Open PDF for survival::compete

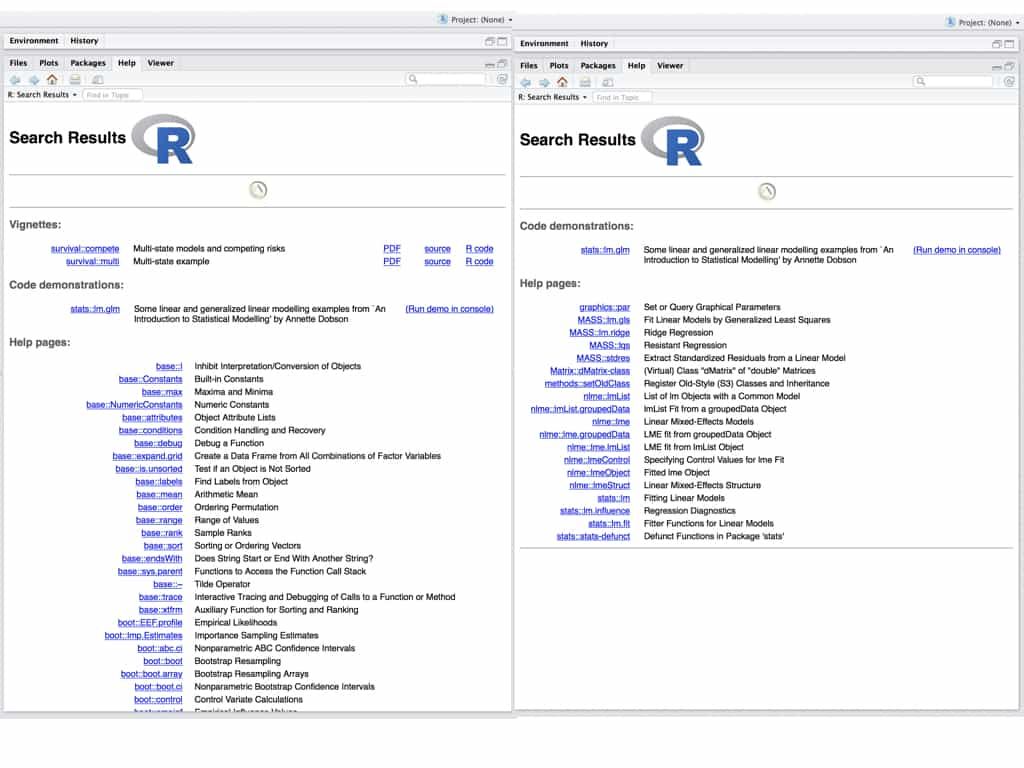[392, 249]
